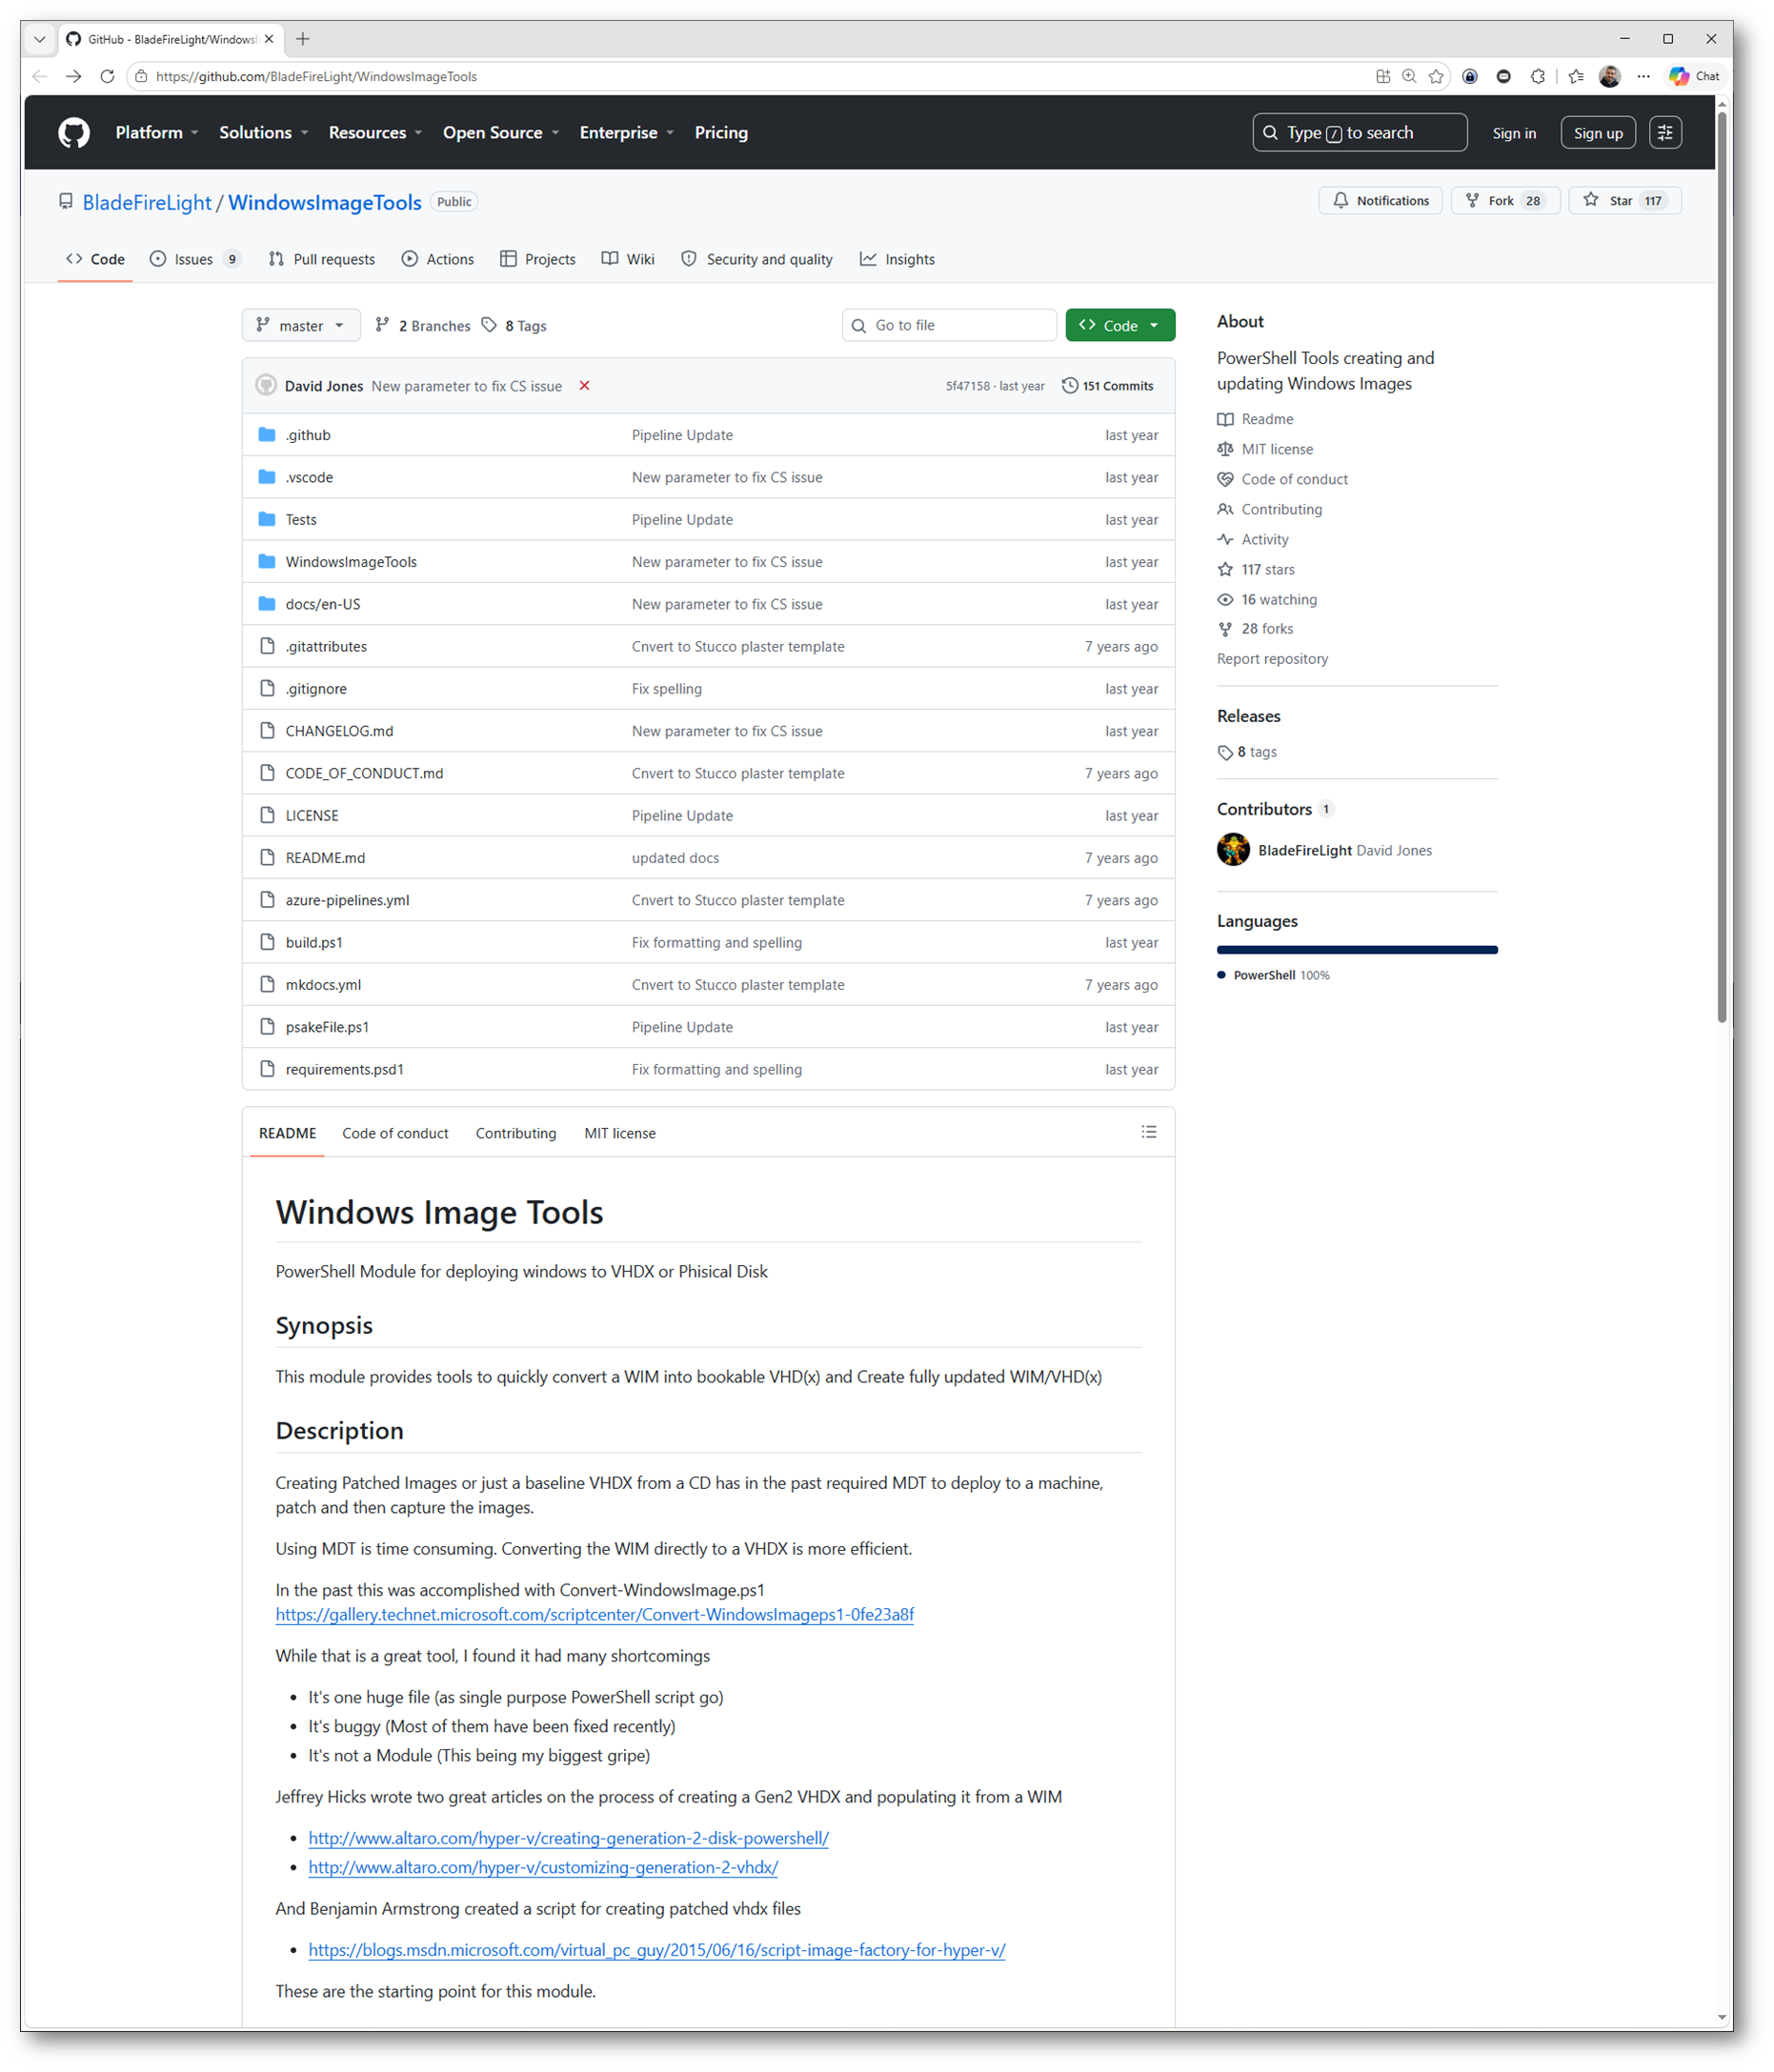Open the README outline list icon
Screen dimensions: 1774x2072
[x=1149, y=1132]
